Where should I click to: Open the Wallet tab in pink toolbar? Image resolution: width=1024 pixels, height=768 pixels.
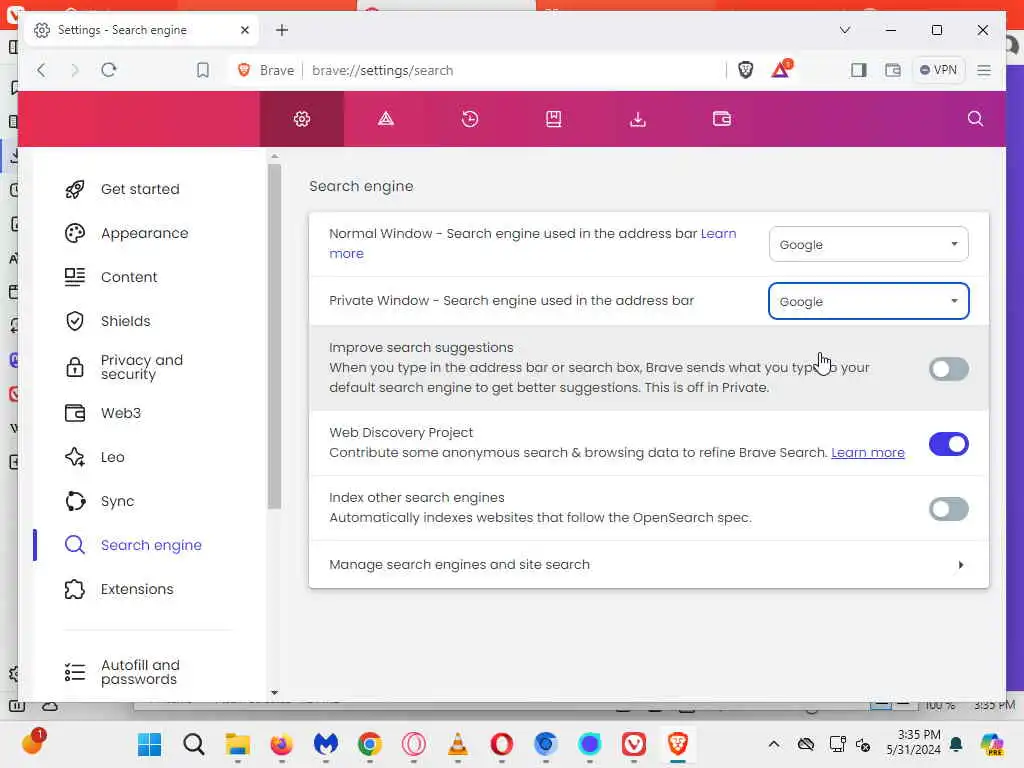click(x=722, y=119)
